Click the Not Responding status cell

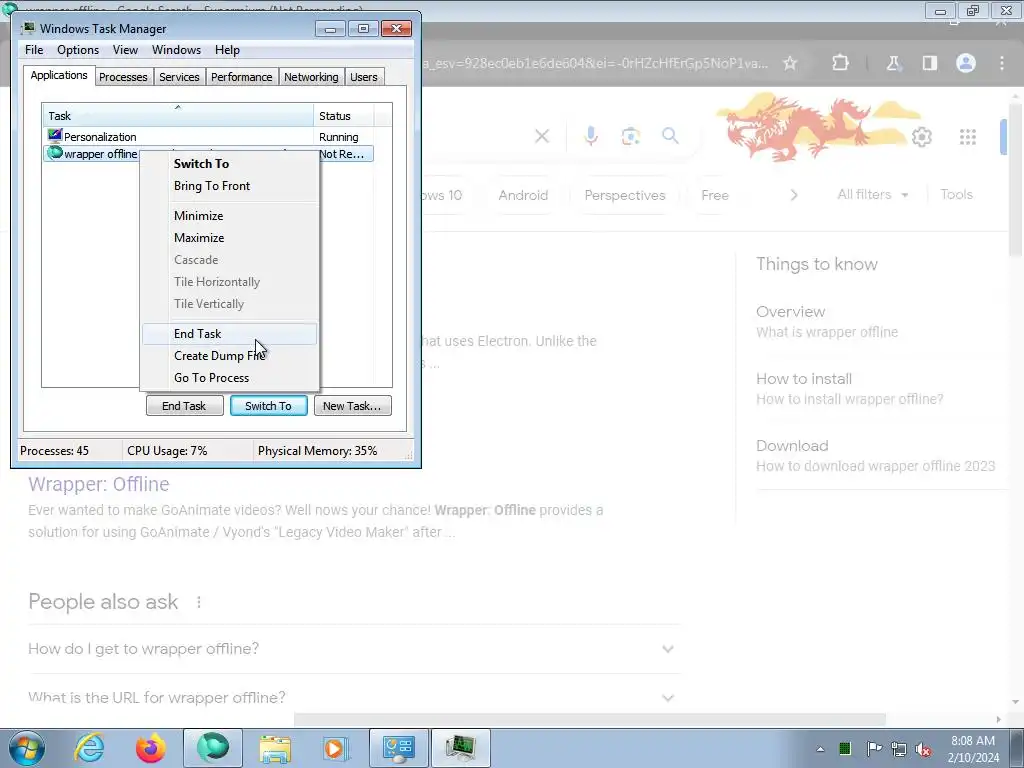tap(342, 154)
